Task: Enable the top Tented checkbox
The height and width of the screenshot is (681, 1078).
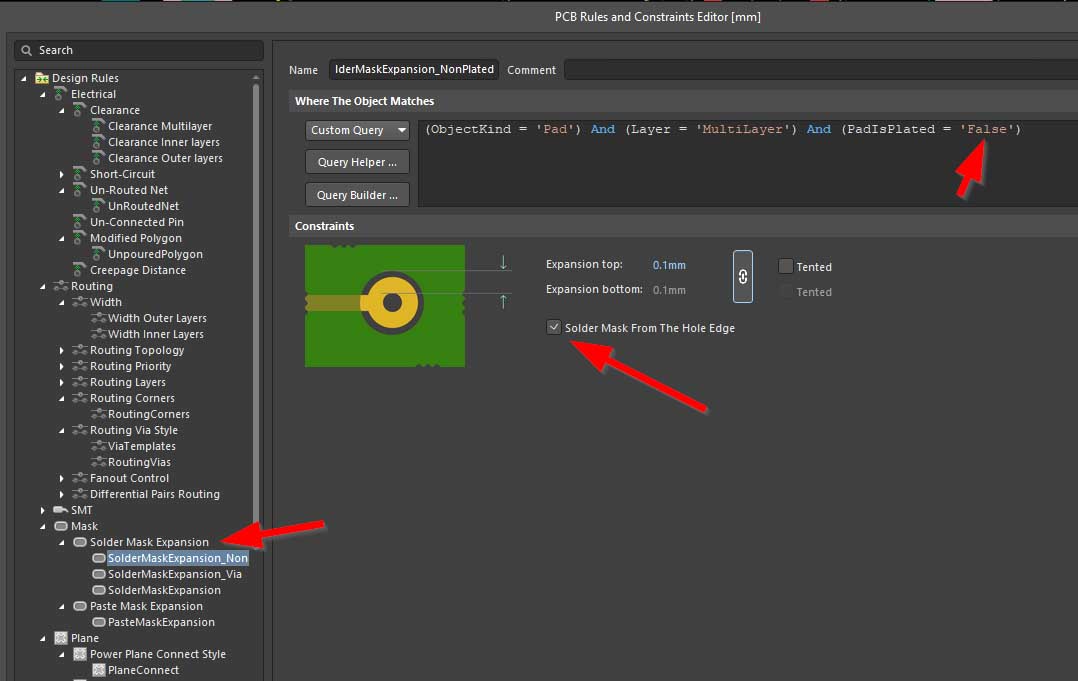Action: [786, 267]
